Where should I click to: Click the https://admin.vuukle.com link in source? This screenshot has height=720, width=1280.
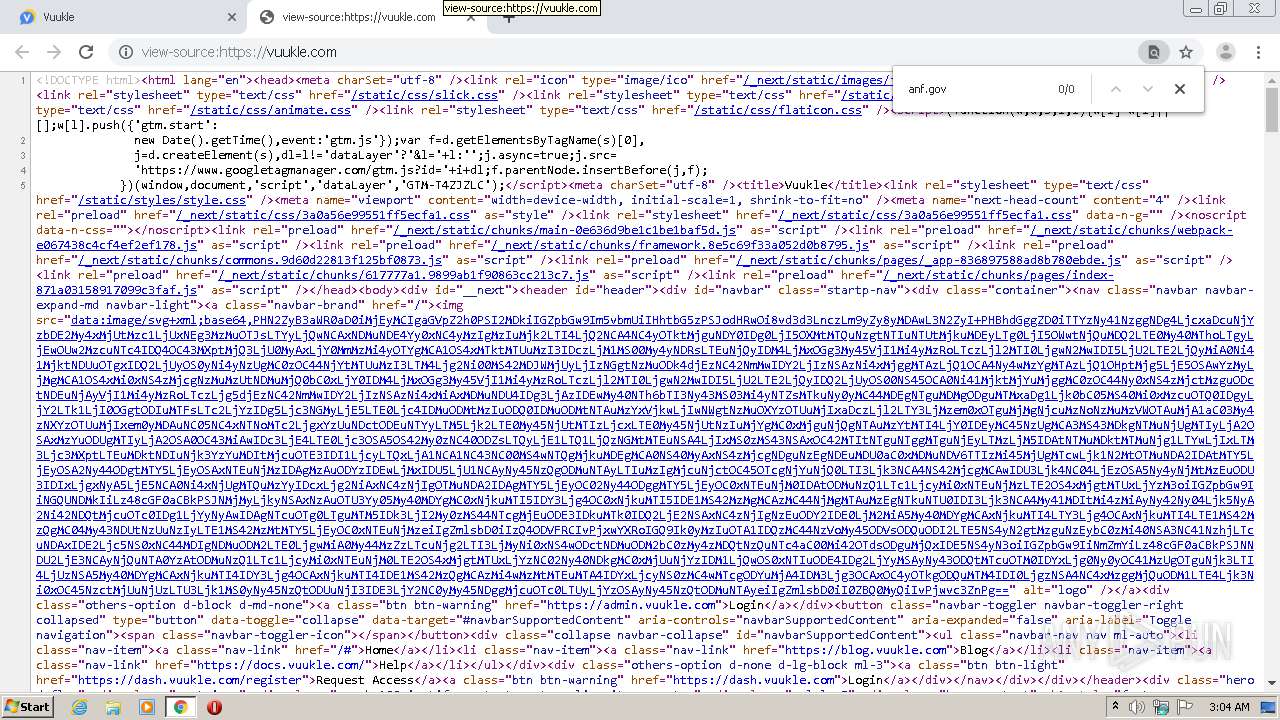[630, 605]
